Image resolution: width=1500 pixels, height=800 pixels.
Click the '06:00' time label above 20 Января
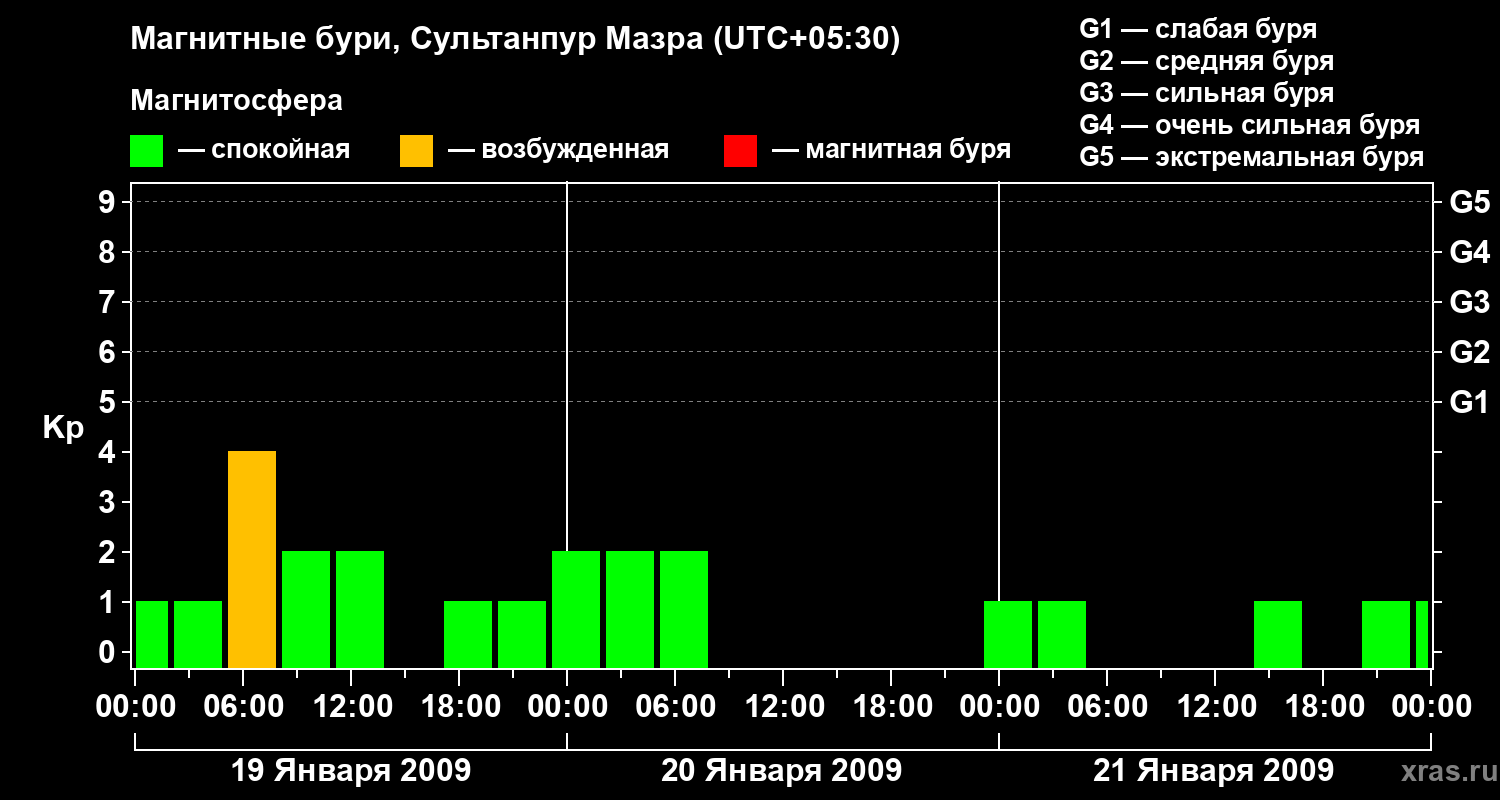[x=675, y=707]
